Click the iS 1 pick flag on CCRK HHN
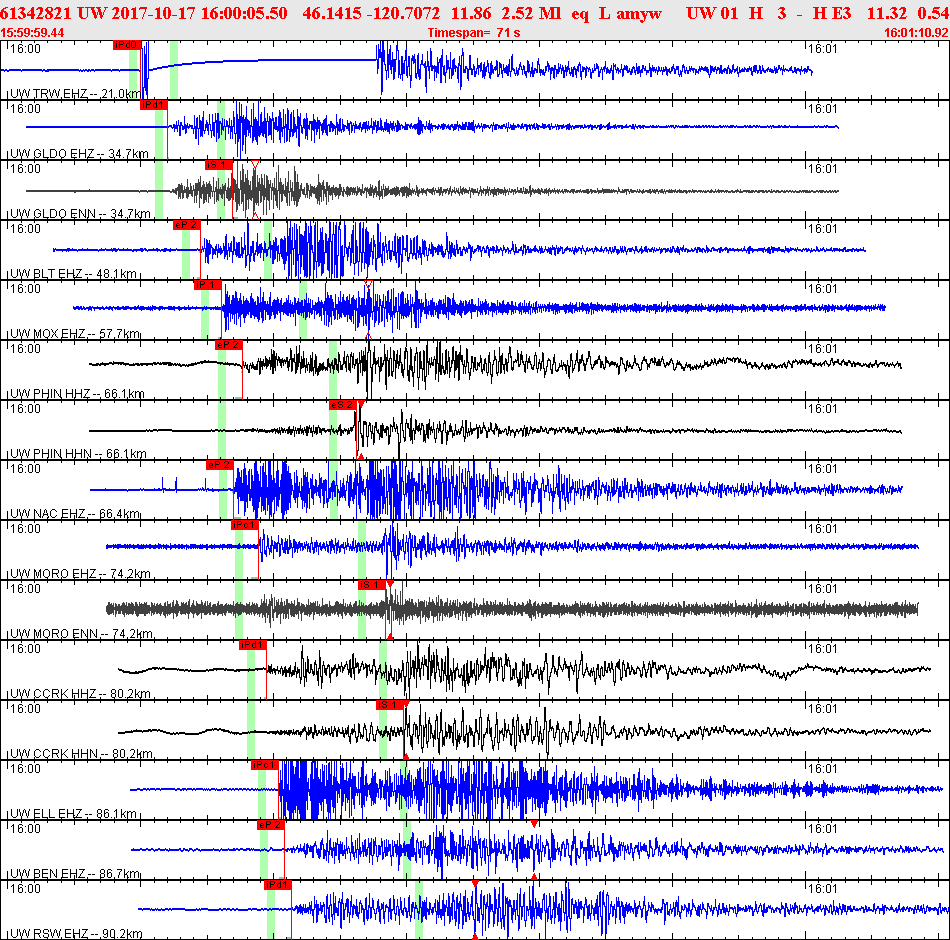This screenshot has width=950, height=940. click(x=390, y=705)
